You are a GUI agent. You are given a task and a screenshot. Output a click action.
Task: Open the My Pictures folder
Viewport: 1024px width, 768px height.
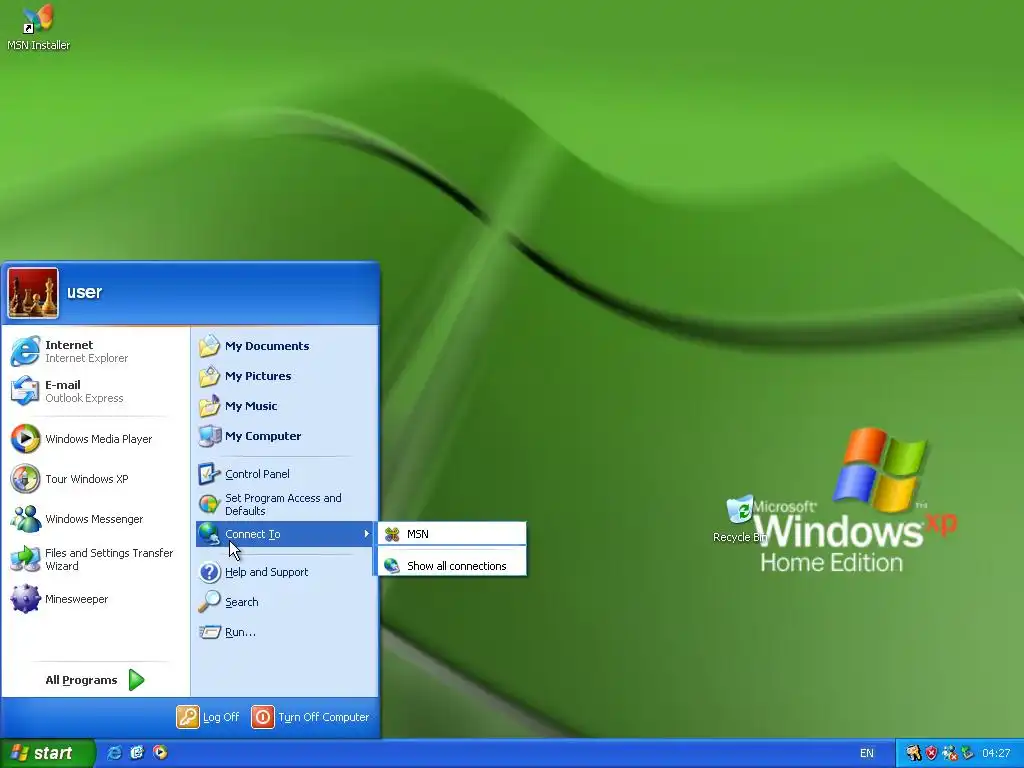pyautogui.click(x=285, y=376)
